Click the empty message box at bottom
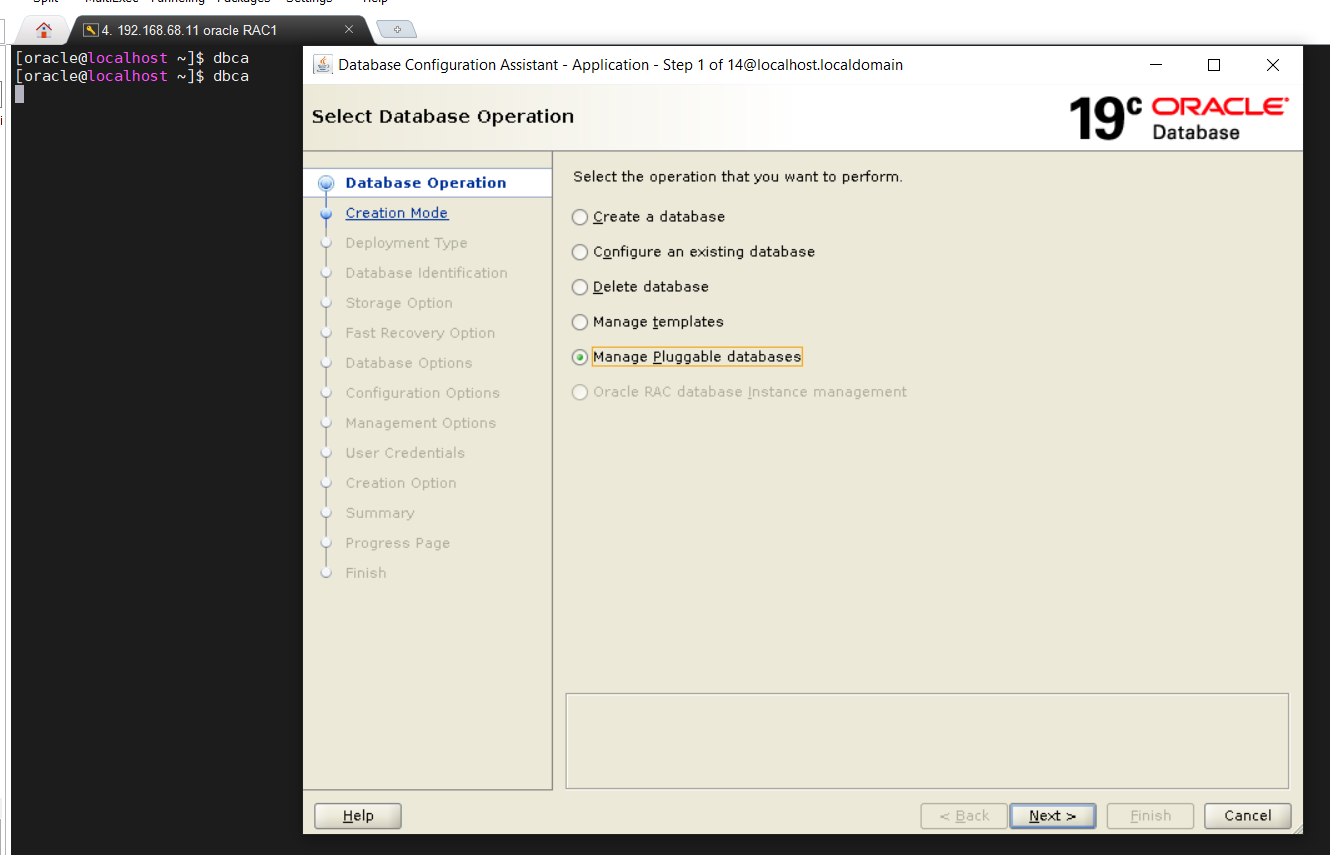1330x855 pixels. click(x=926, y=741)
